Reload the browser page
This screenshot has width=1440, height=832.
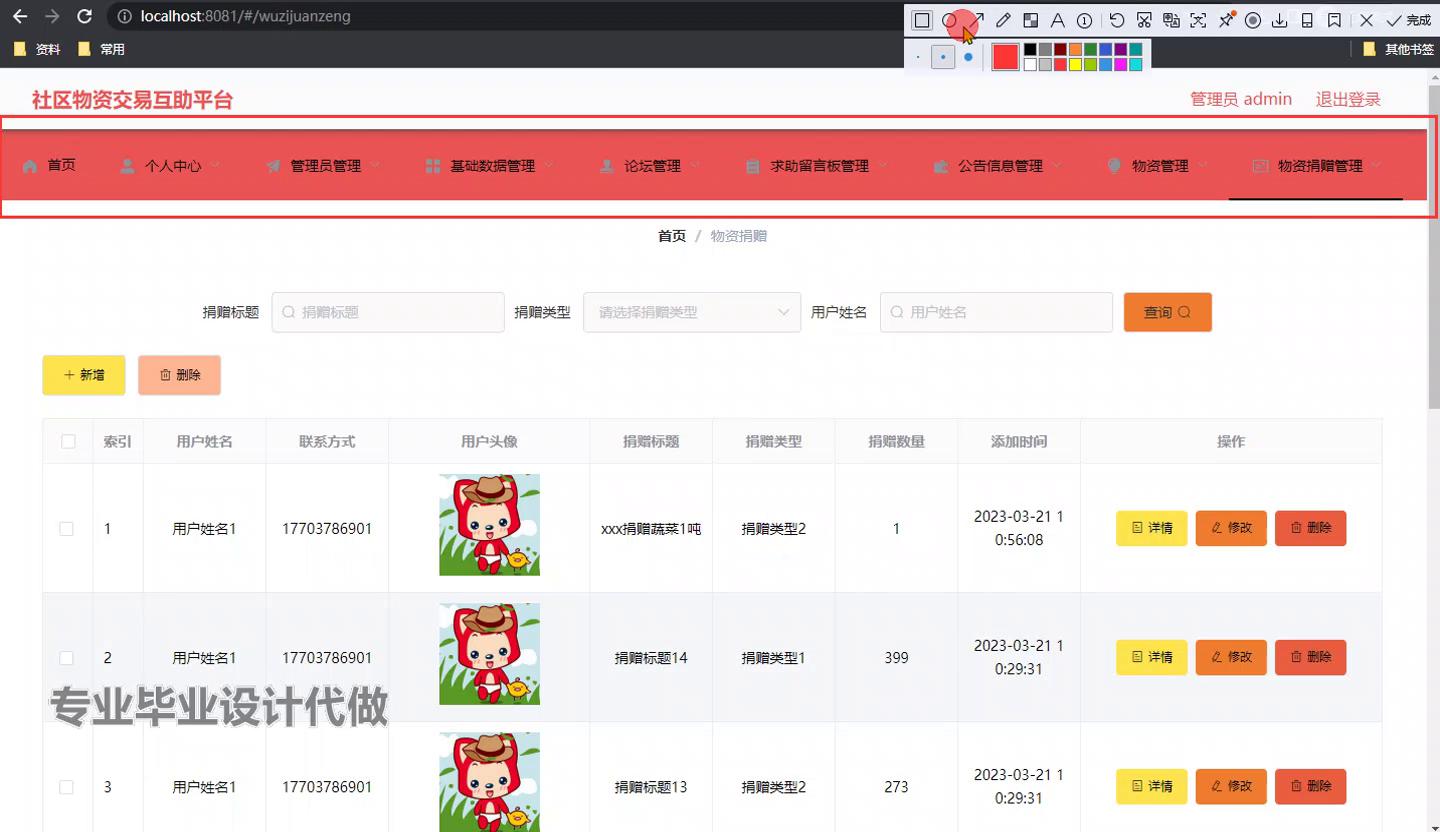(85, 16)
